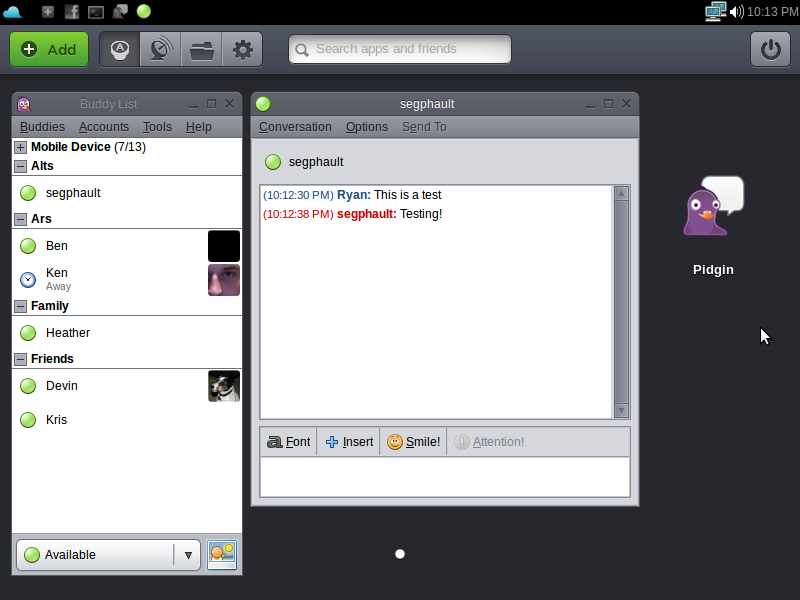Click the green Add button

[49, 49]
